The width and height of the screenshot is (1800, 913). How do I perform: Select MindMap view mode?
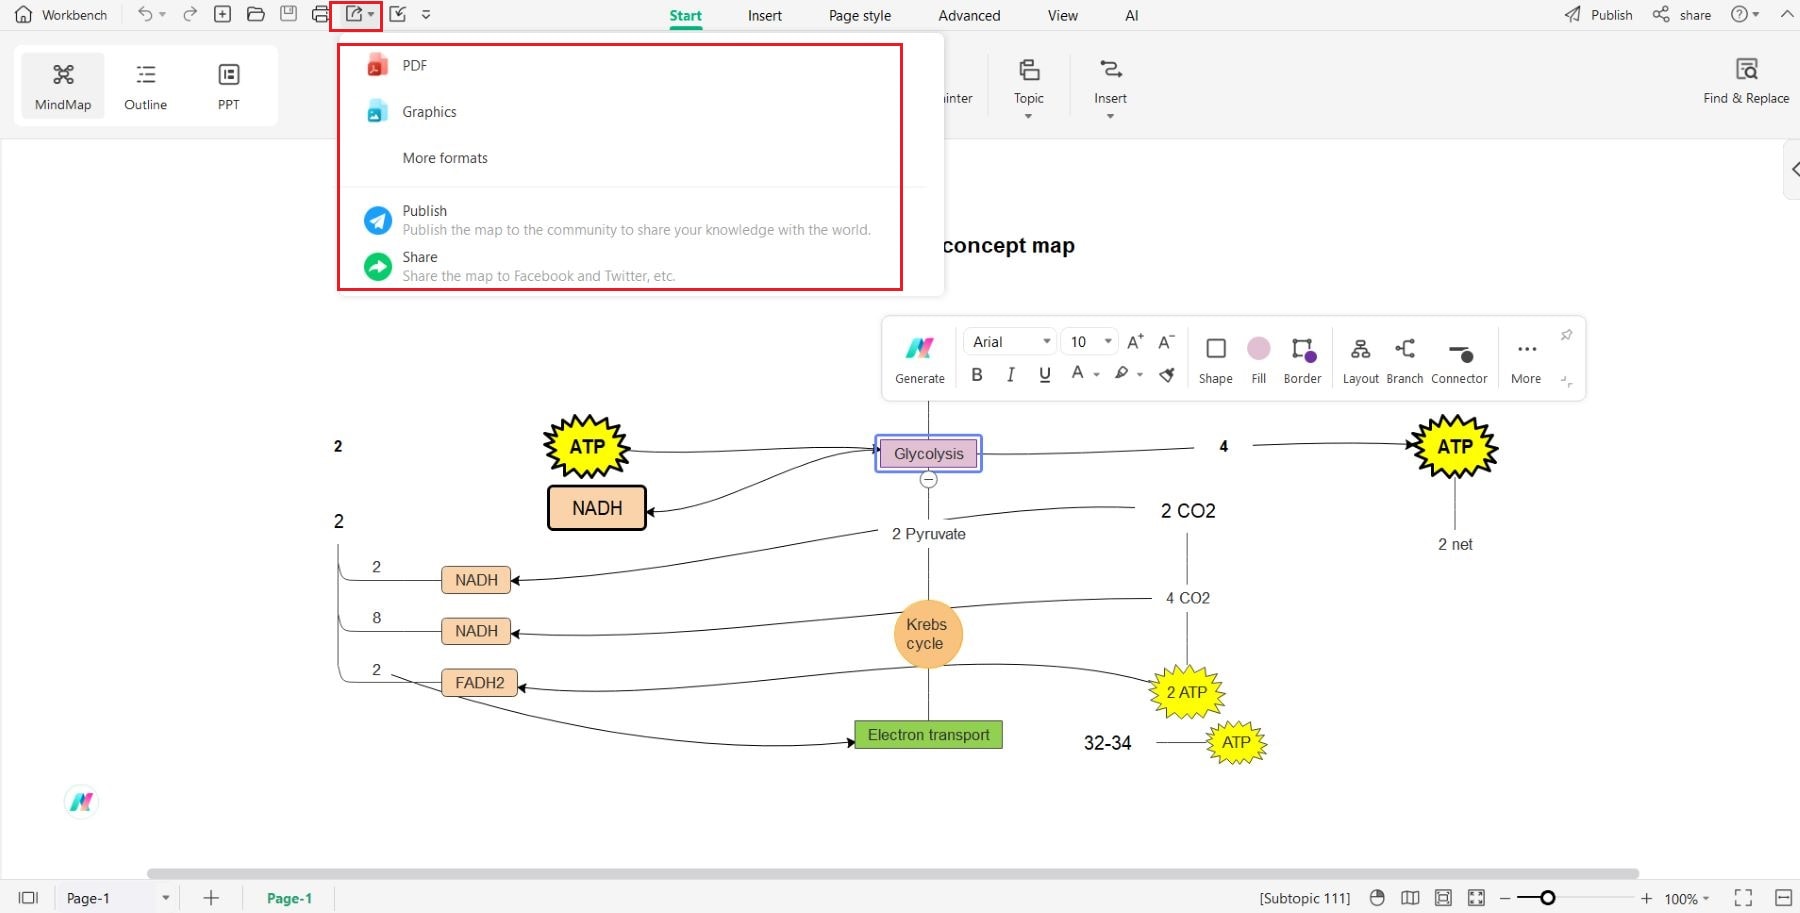pos(63,86)
